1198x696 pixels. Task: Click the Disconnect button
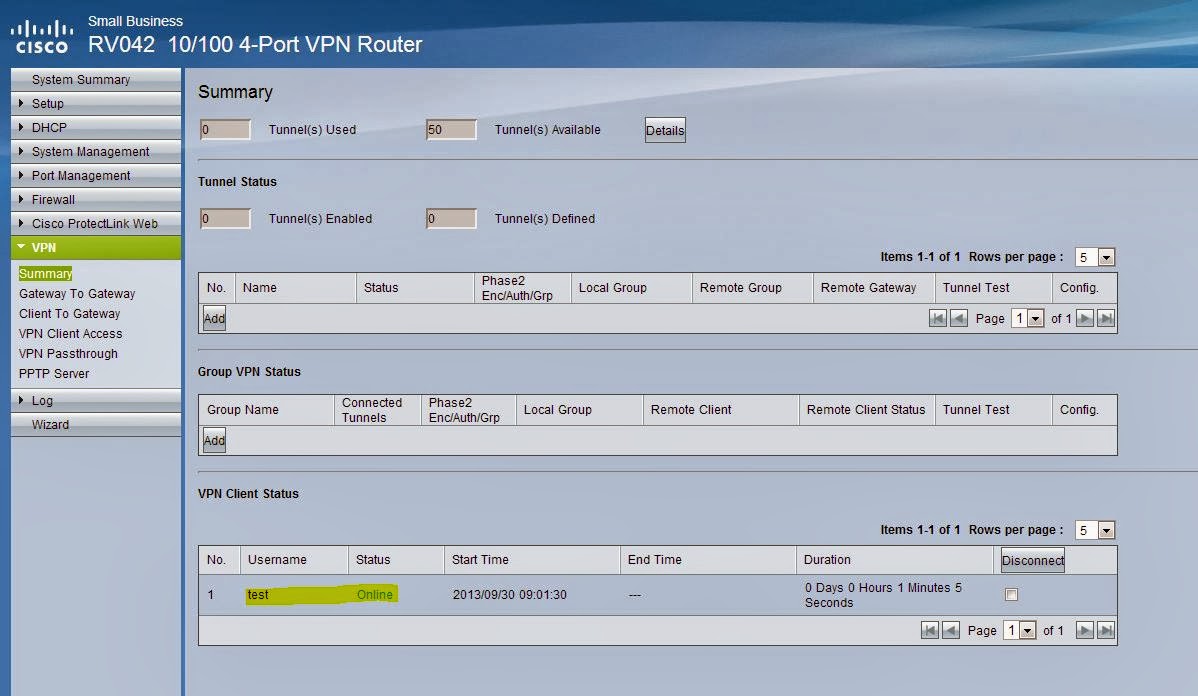pyautogui.click(x=1032, y=560)
